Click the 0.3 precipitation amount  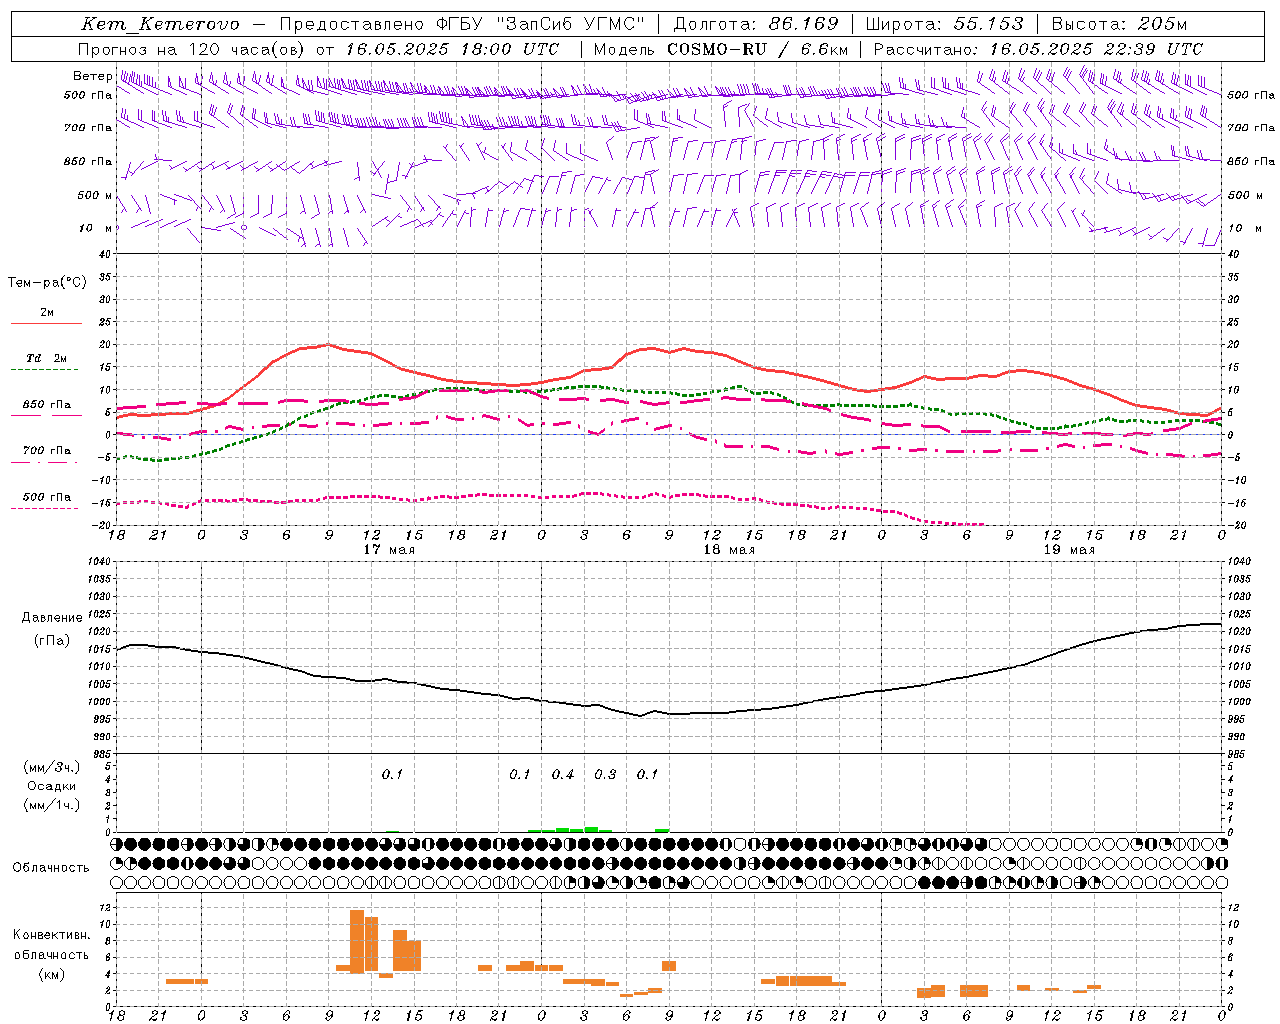pyautogui.click(x=605, y=774)
